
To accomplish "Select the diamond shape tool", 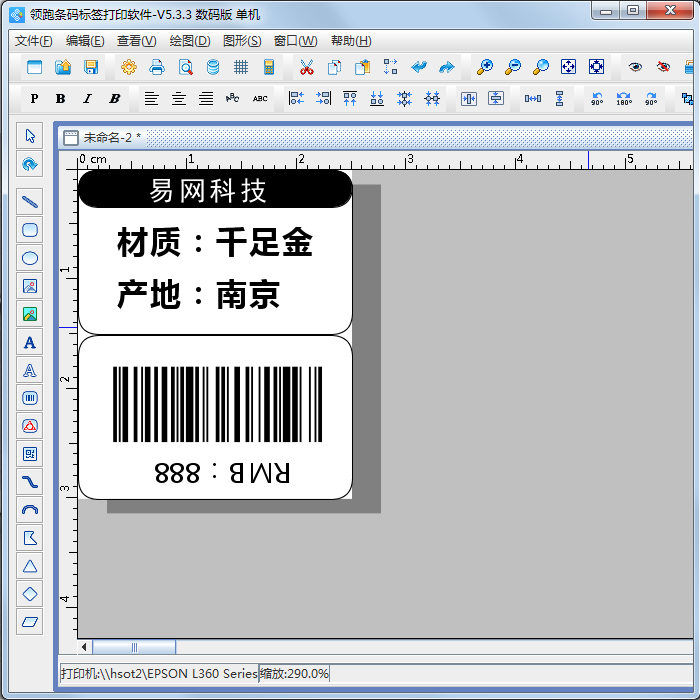I will pos(30,594).
